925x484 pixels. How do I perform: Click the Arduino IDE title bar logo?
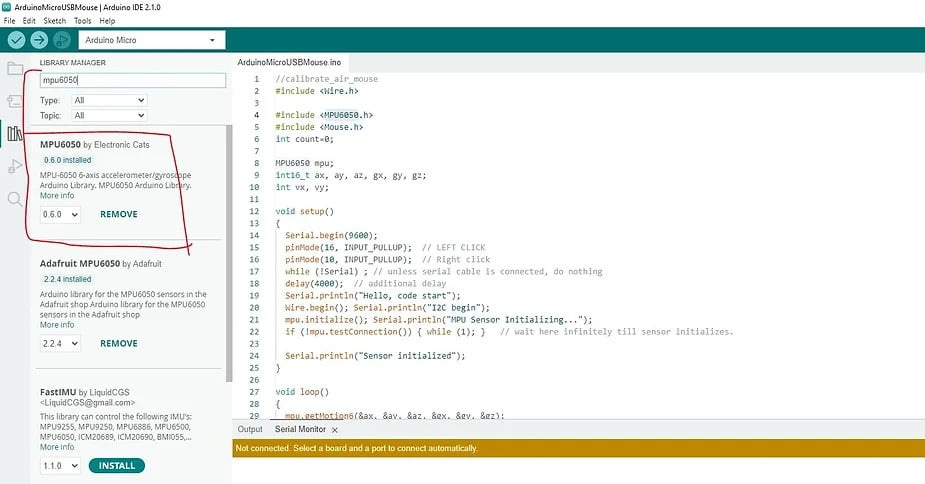[x=6, y=7]
